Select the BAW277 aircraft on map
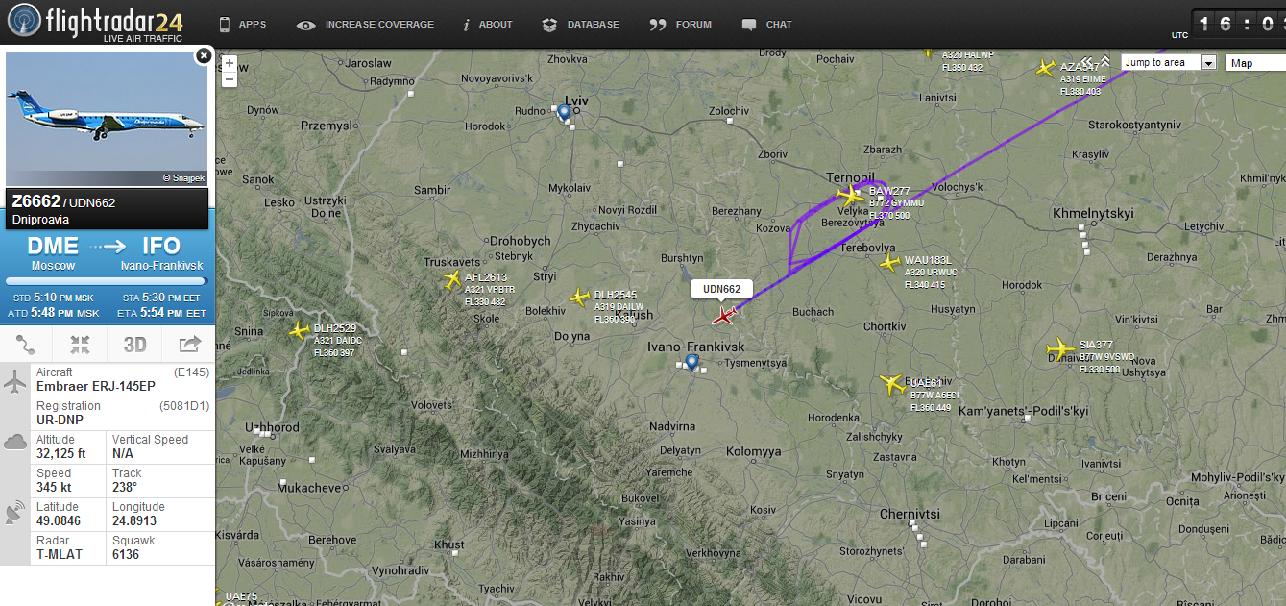Viewport: 1286px width, 606px height. point(850,194)
